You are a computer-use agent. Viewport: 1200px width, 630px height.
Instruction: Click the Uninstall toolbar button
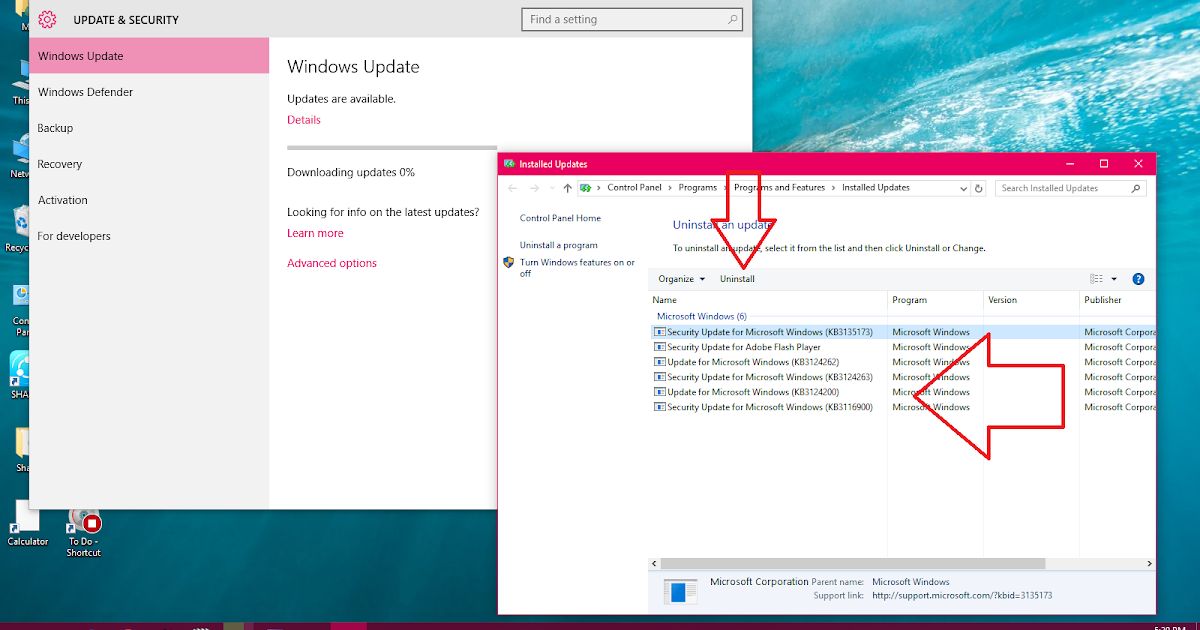click(x=737, y=279)
